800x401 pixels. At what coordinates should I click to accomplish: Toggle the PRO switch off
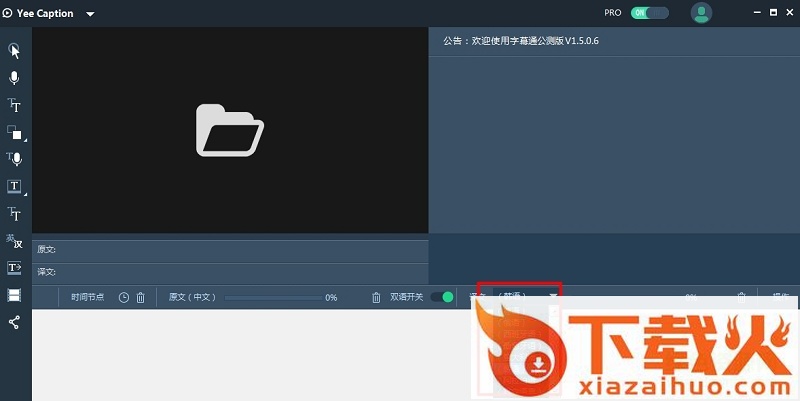coord(650,13)
